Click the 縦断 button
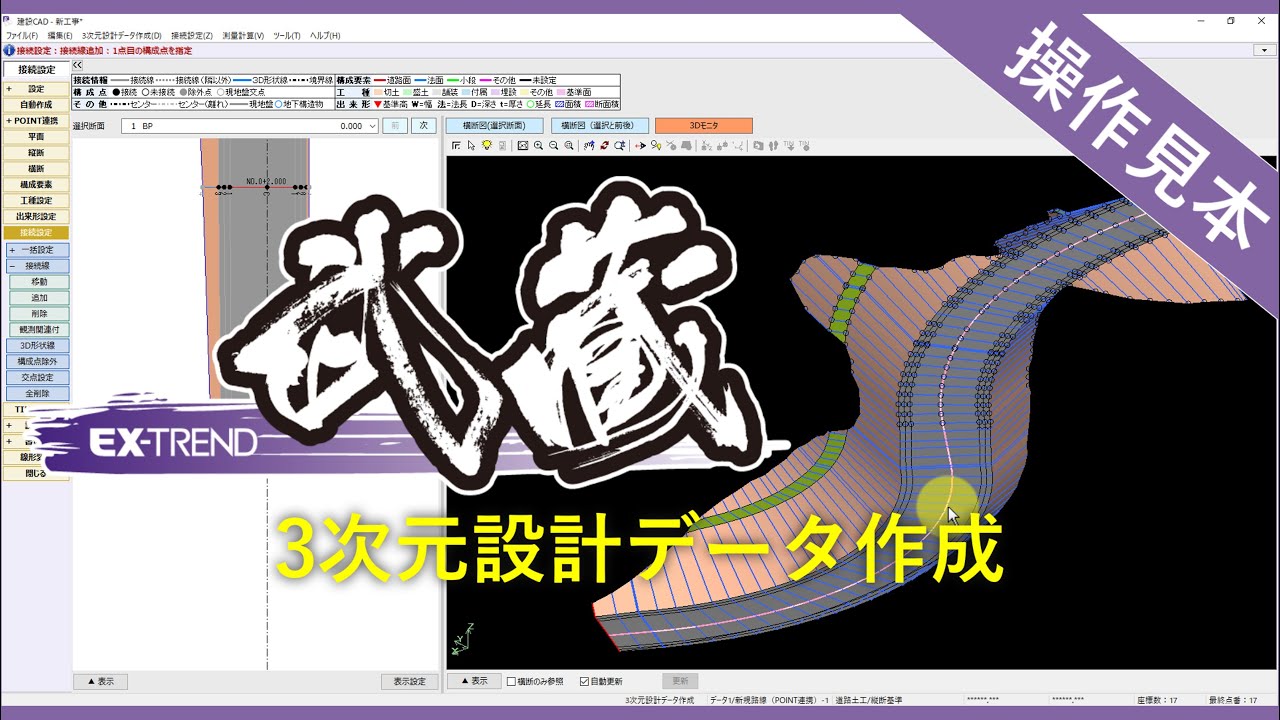Image resolution: width=1280 pixels, height=720 pixels. coord(36,153)
